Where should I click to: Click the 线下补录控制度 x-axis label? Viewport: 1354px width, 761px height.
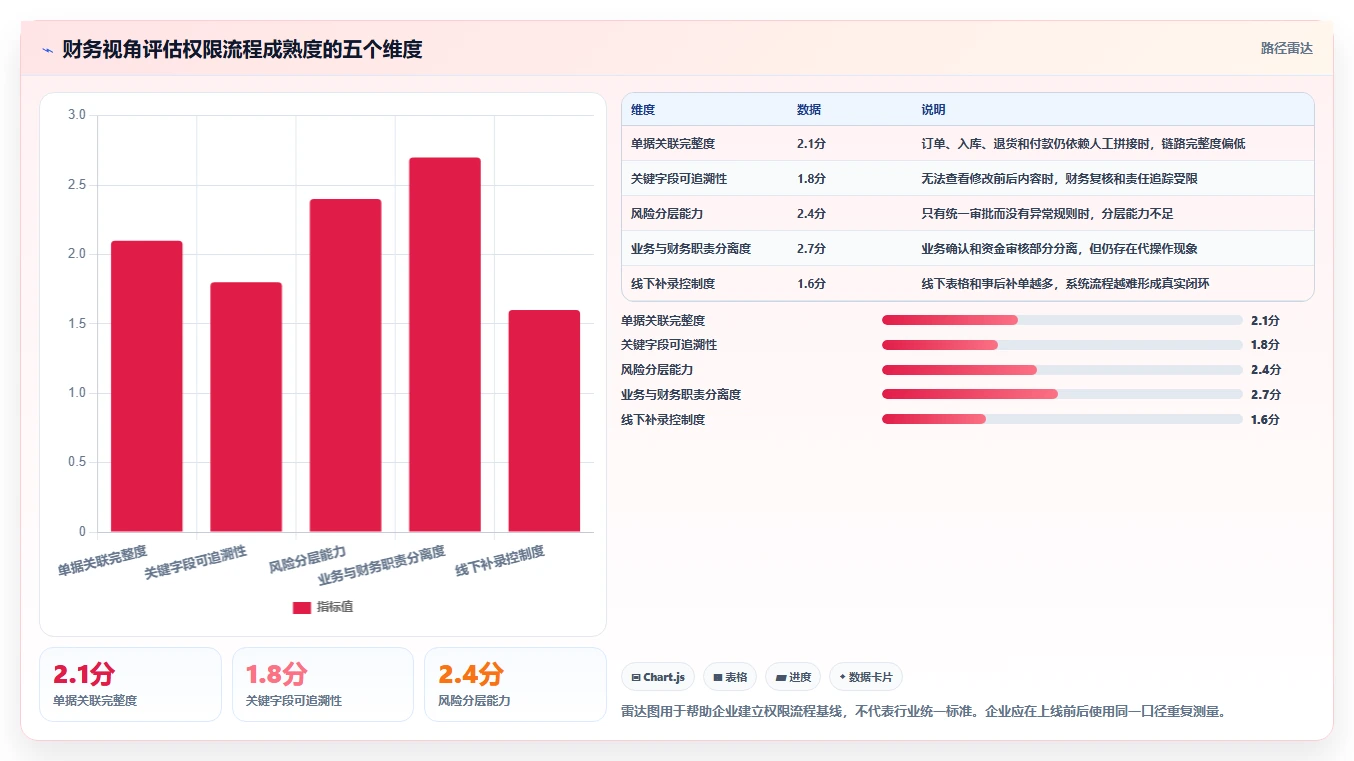click(500, 561)
